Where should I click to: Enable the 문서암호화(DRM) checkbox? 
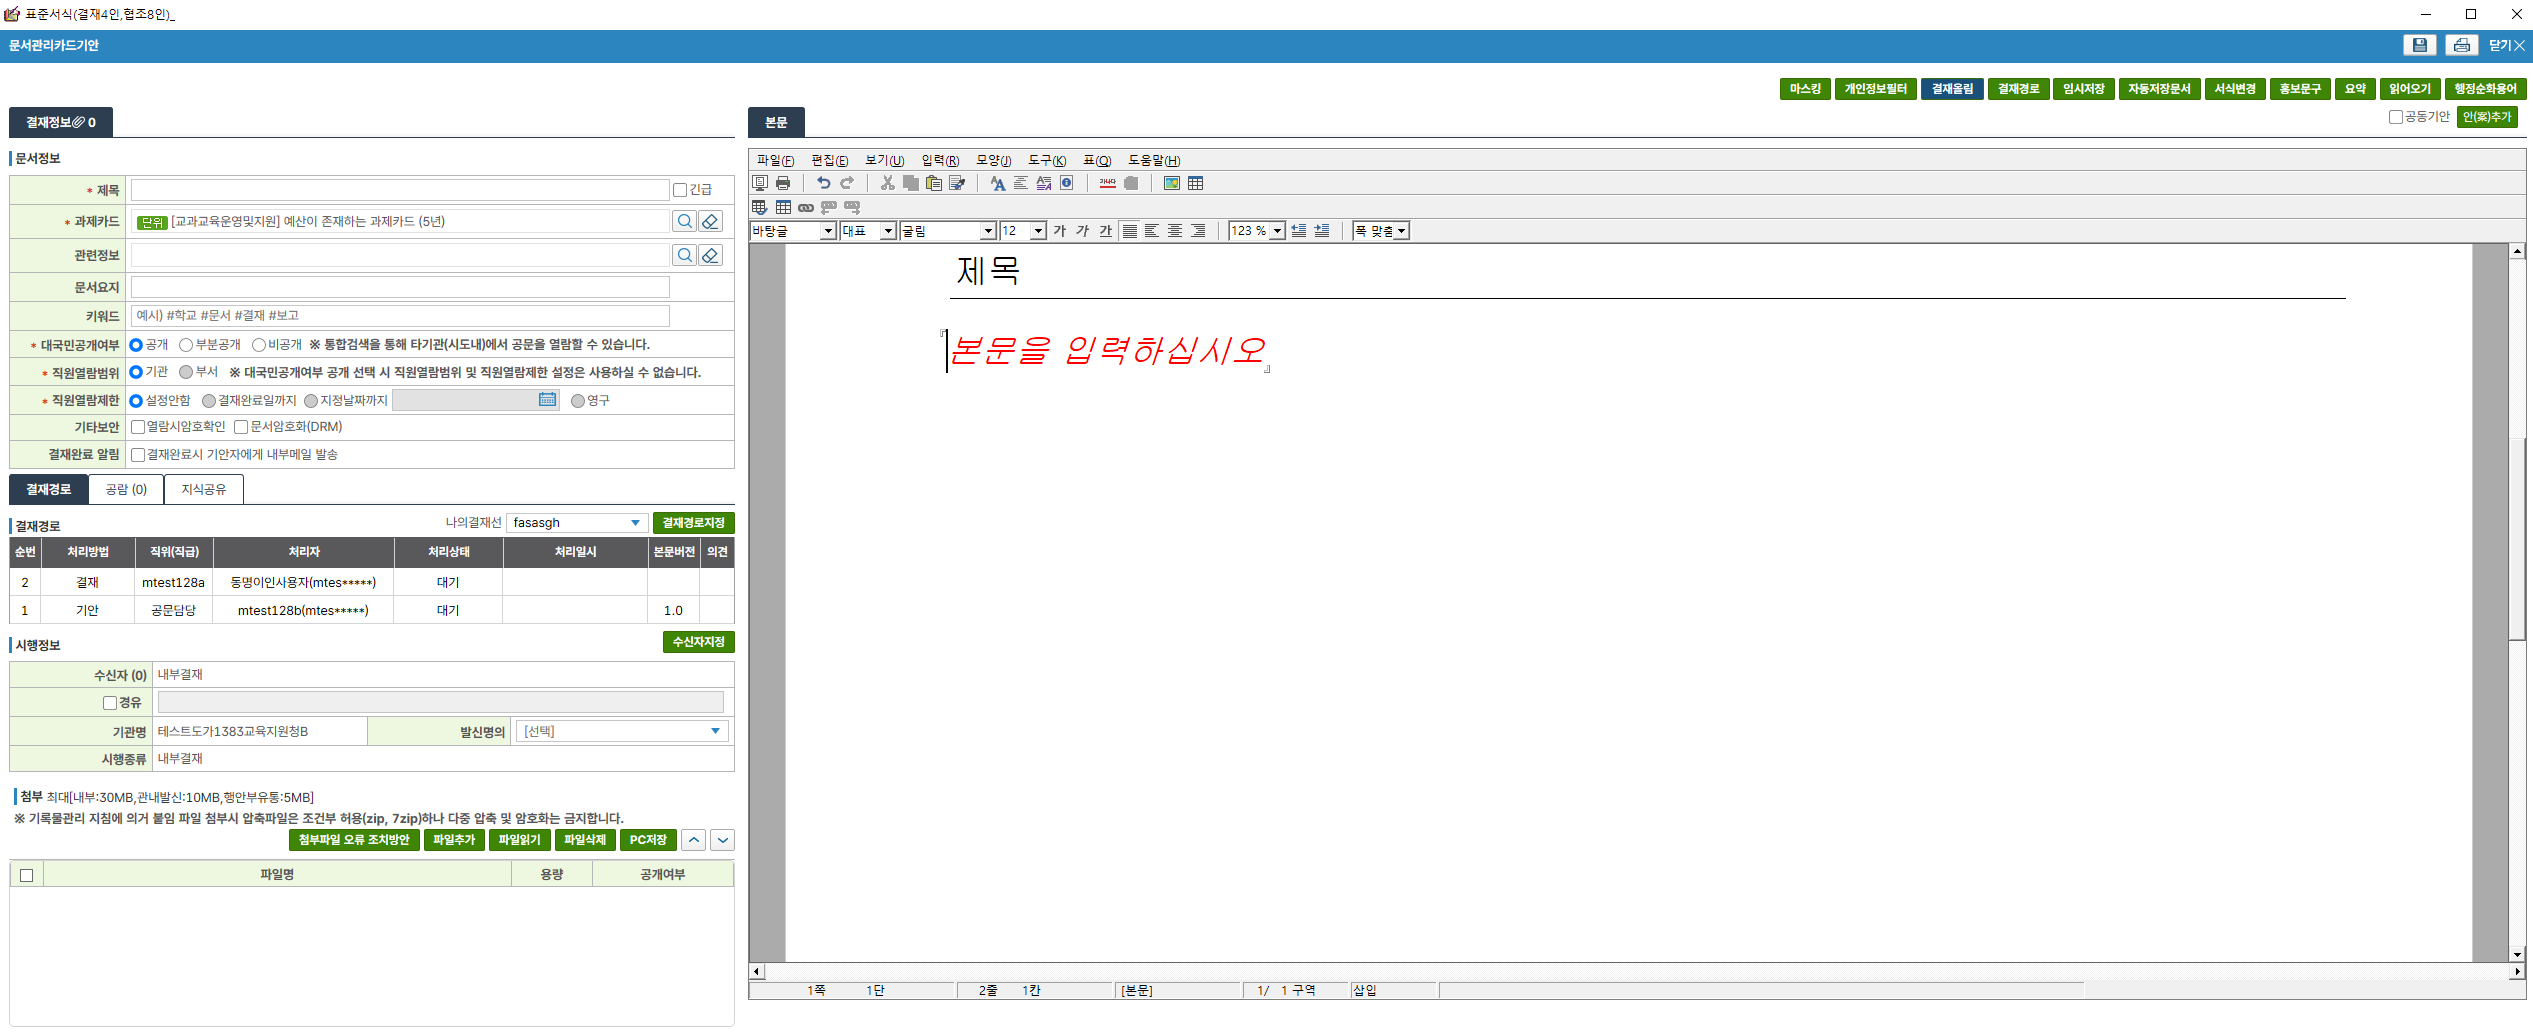click(241, 427)
